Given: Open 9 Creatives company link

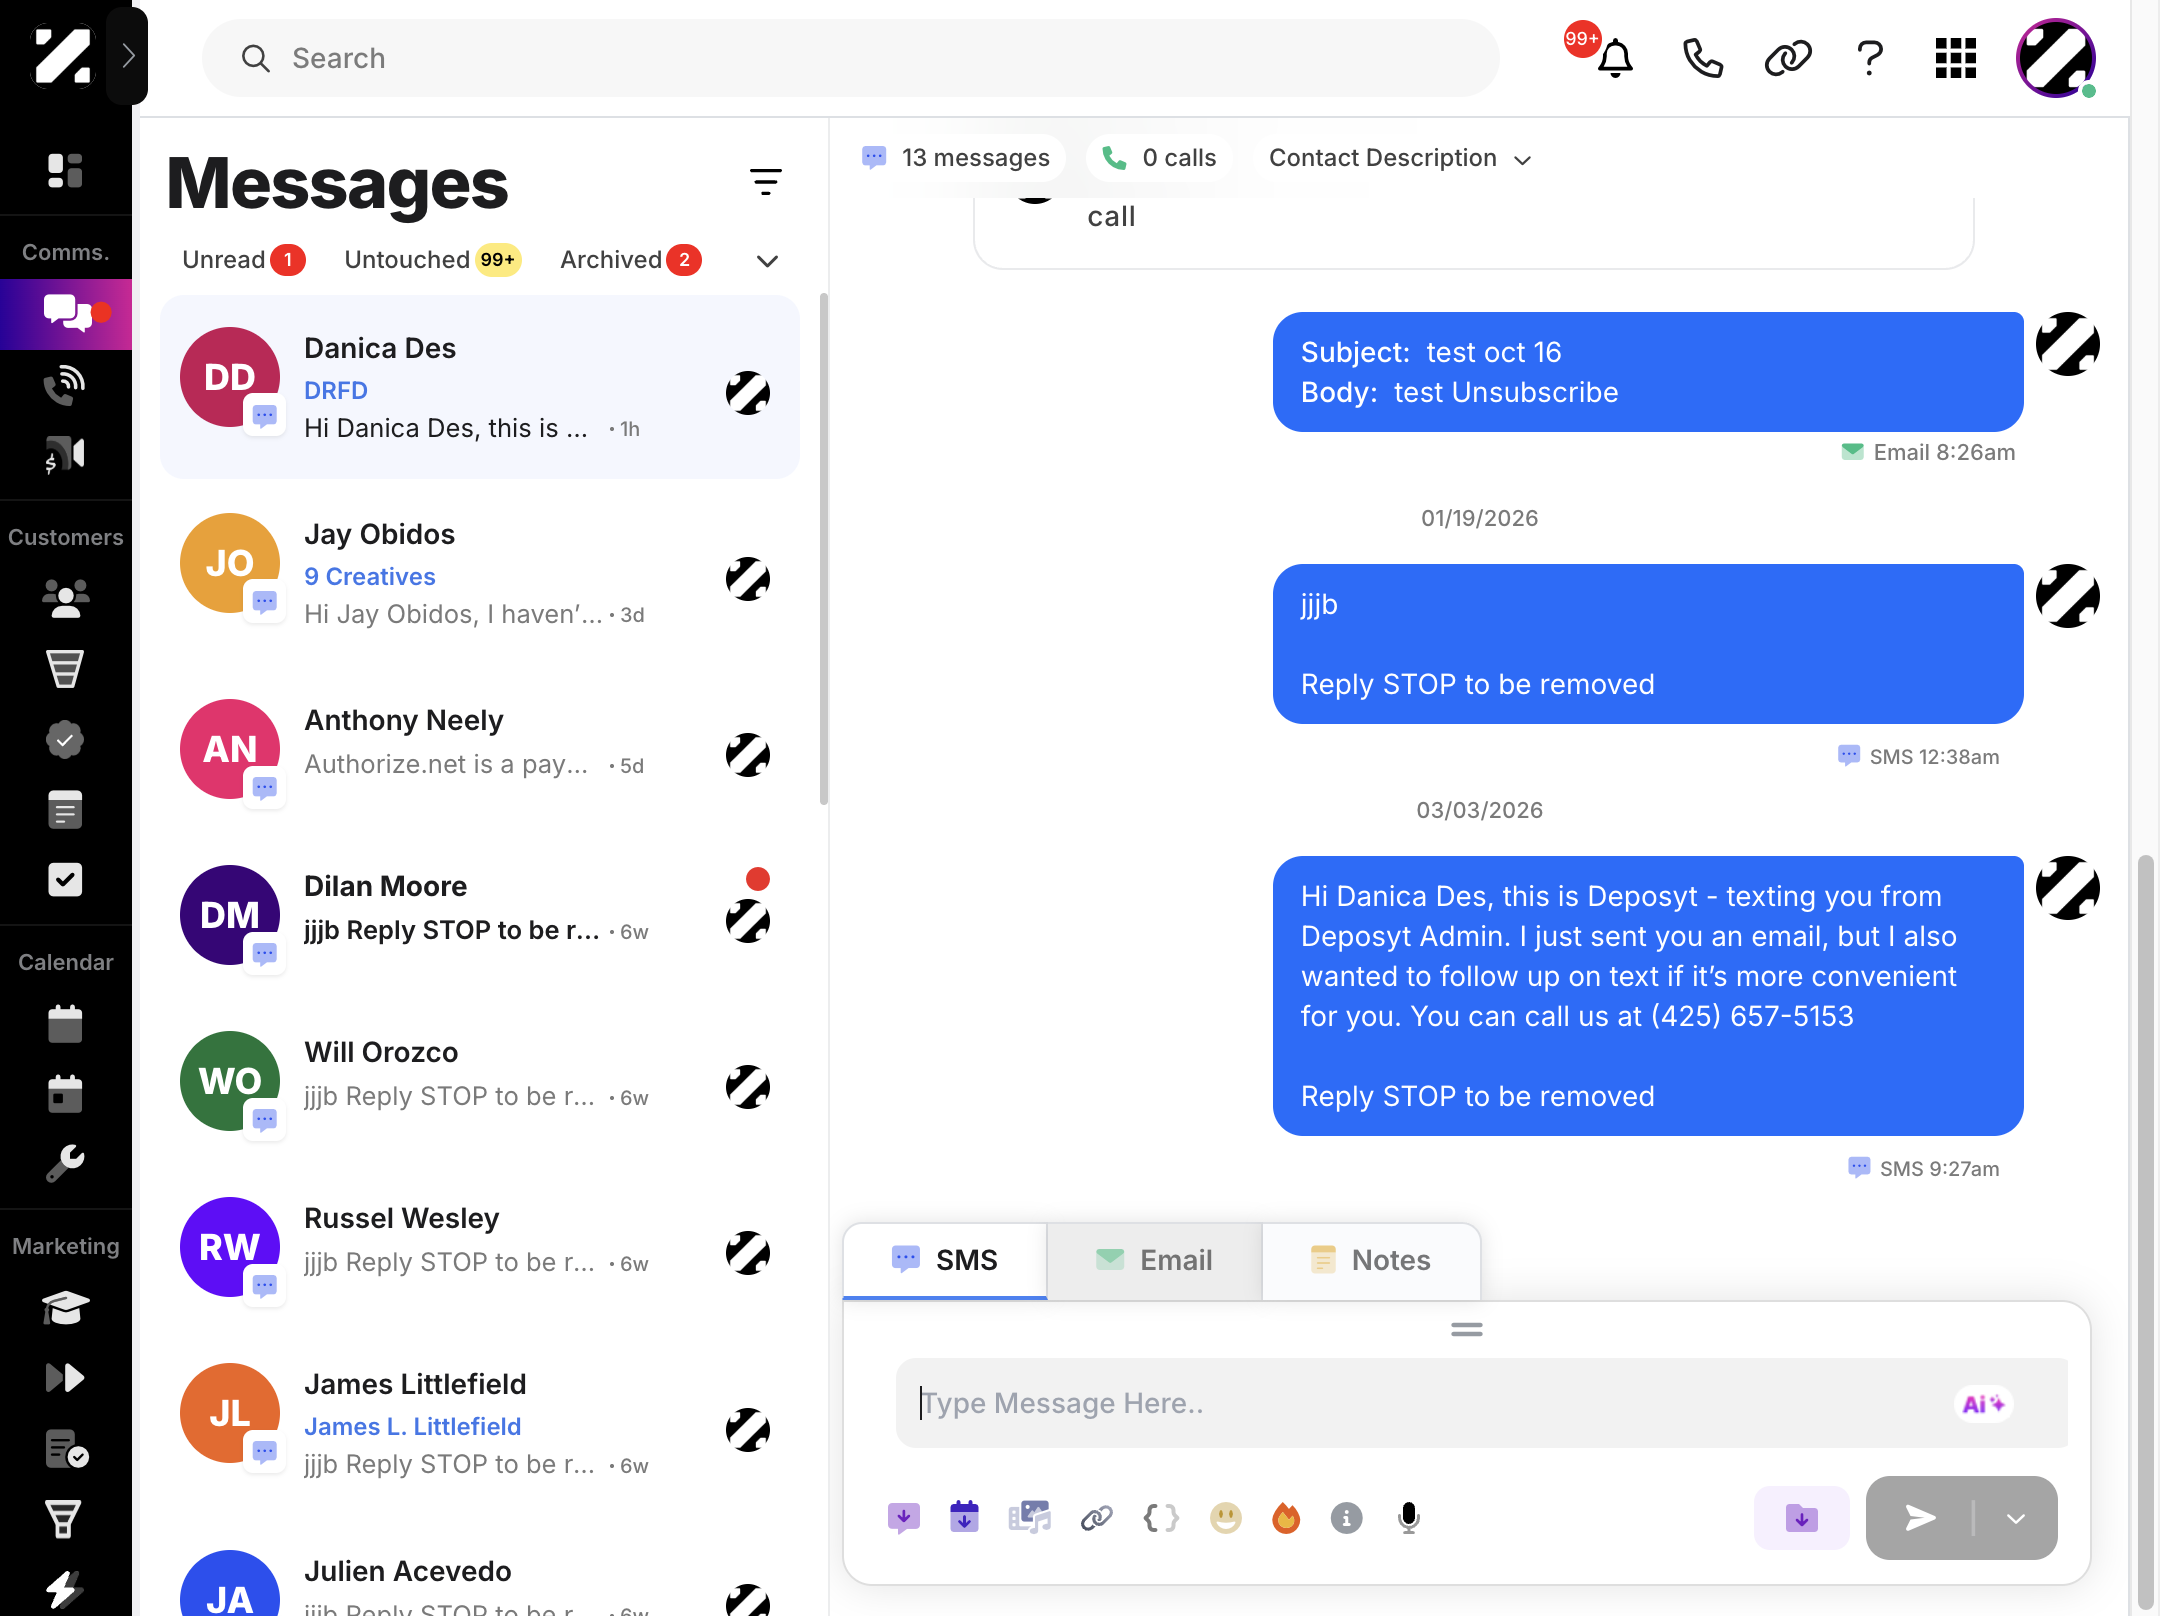Looking at the screenshot, I should tap(369, 577).
